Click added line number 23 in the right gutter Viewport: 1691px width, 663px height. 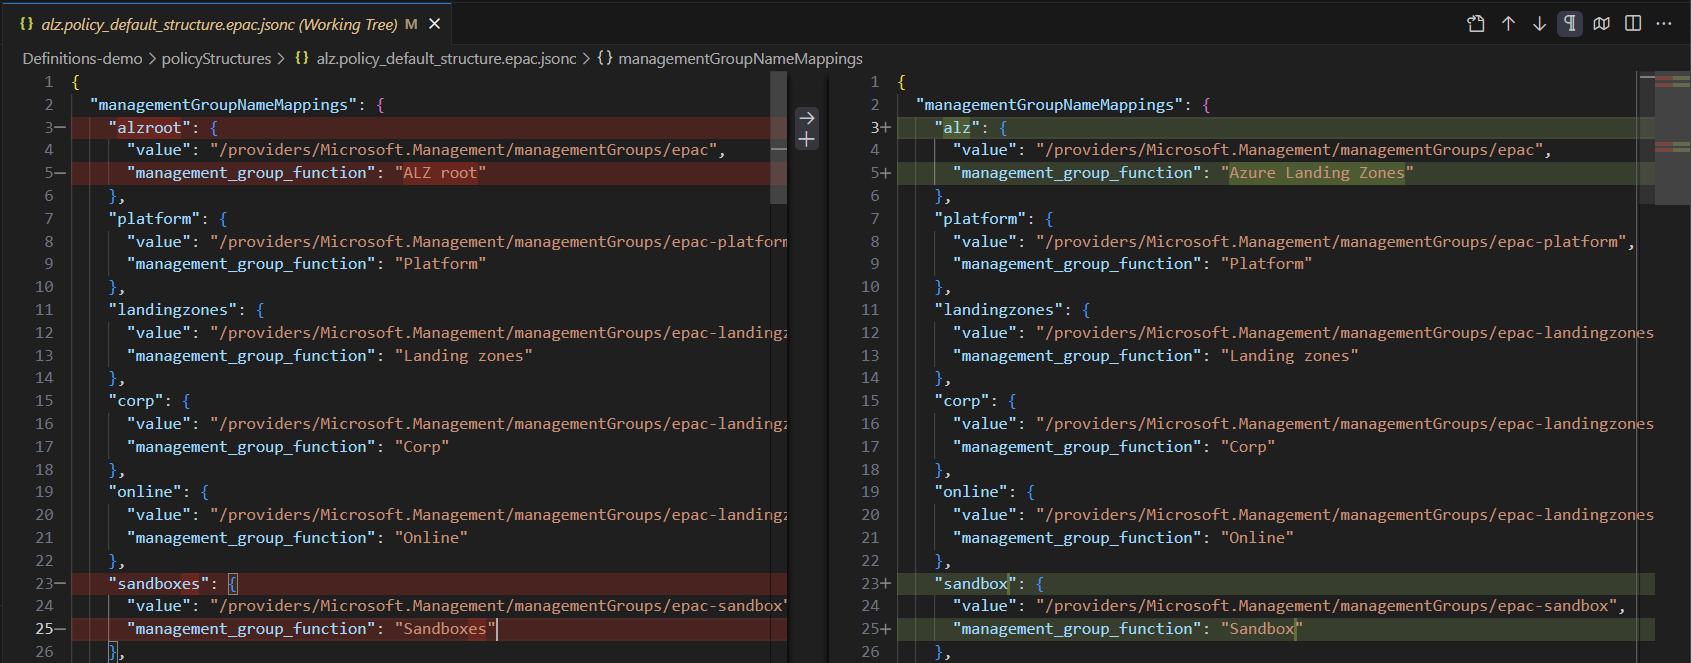point(870,583)
